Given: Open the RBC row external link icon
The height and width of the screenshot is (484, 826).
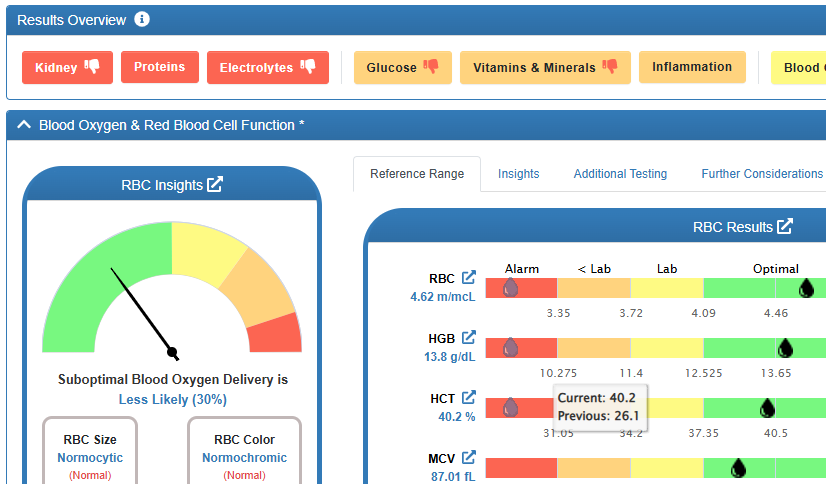Looking at the screenshot, I should click(x=469, y=277).
